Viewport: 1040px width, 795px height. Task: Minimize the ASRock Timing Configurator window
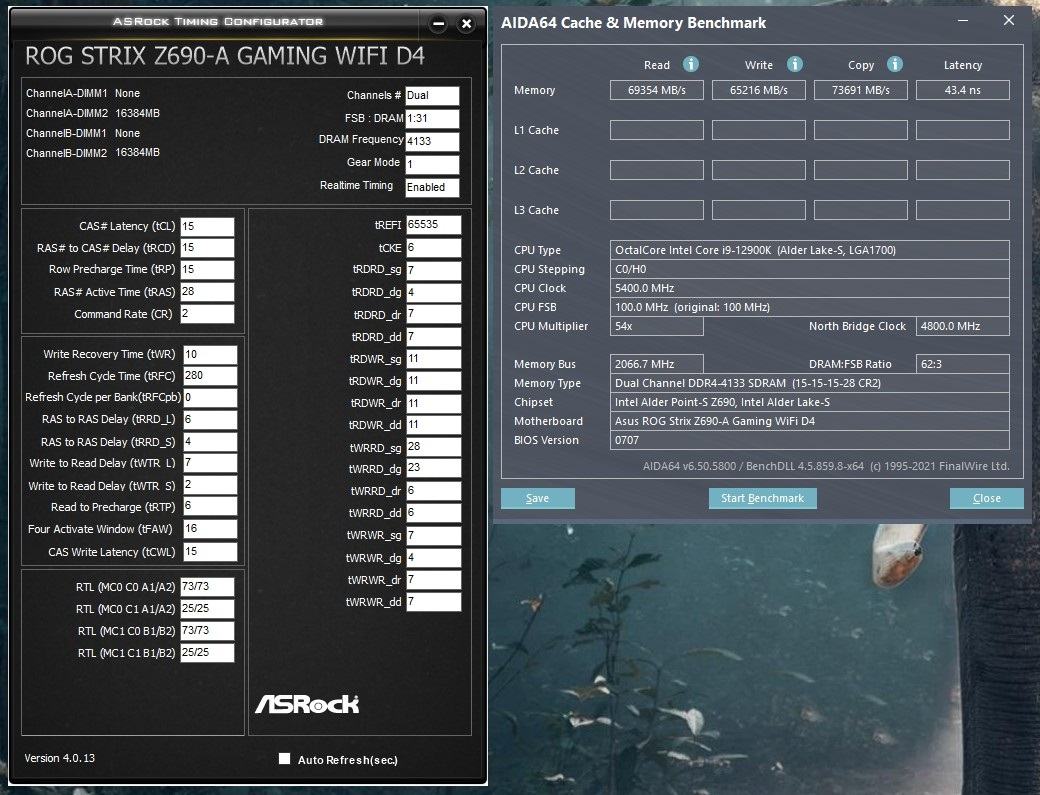[438, 24]
